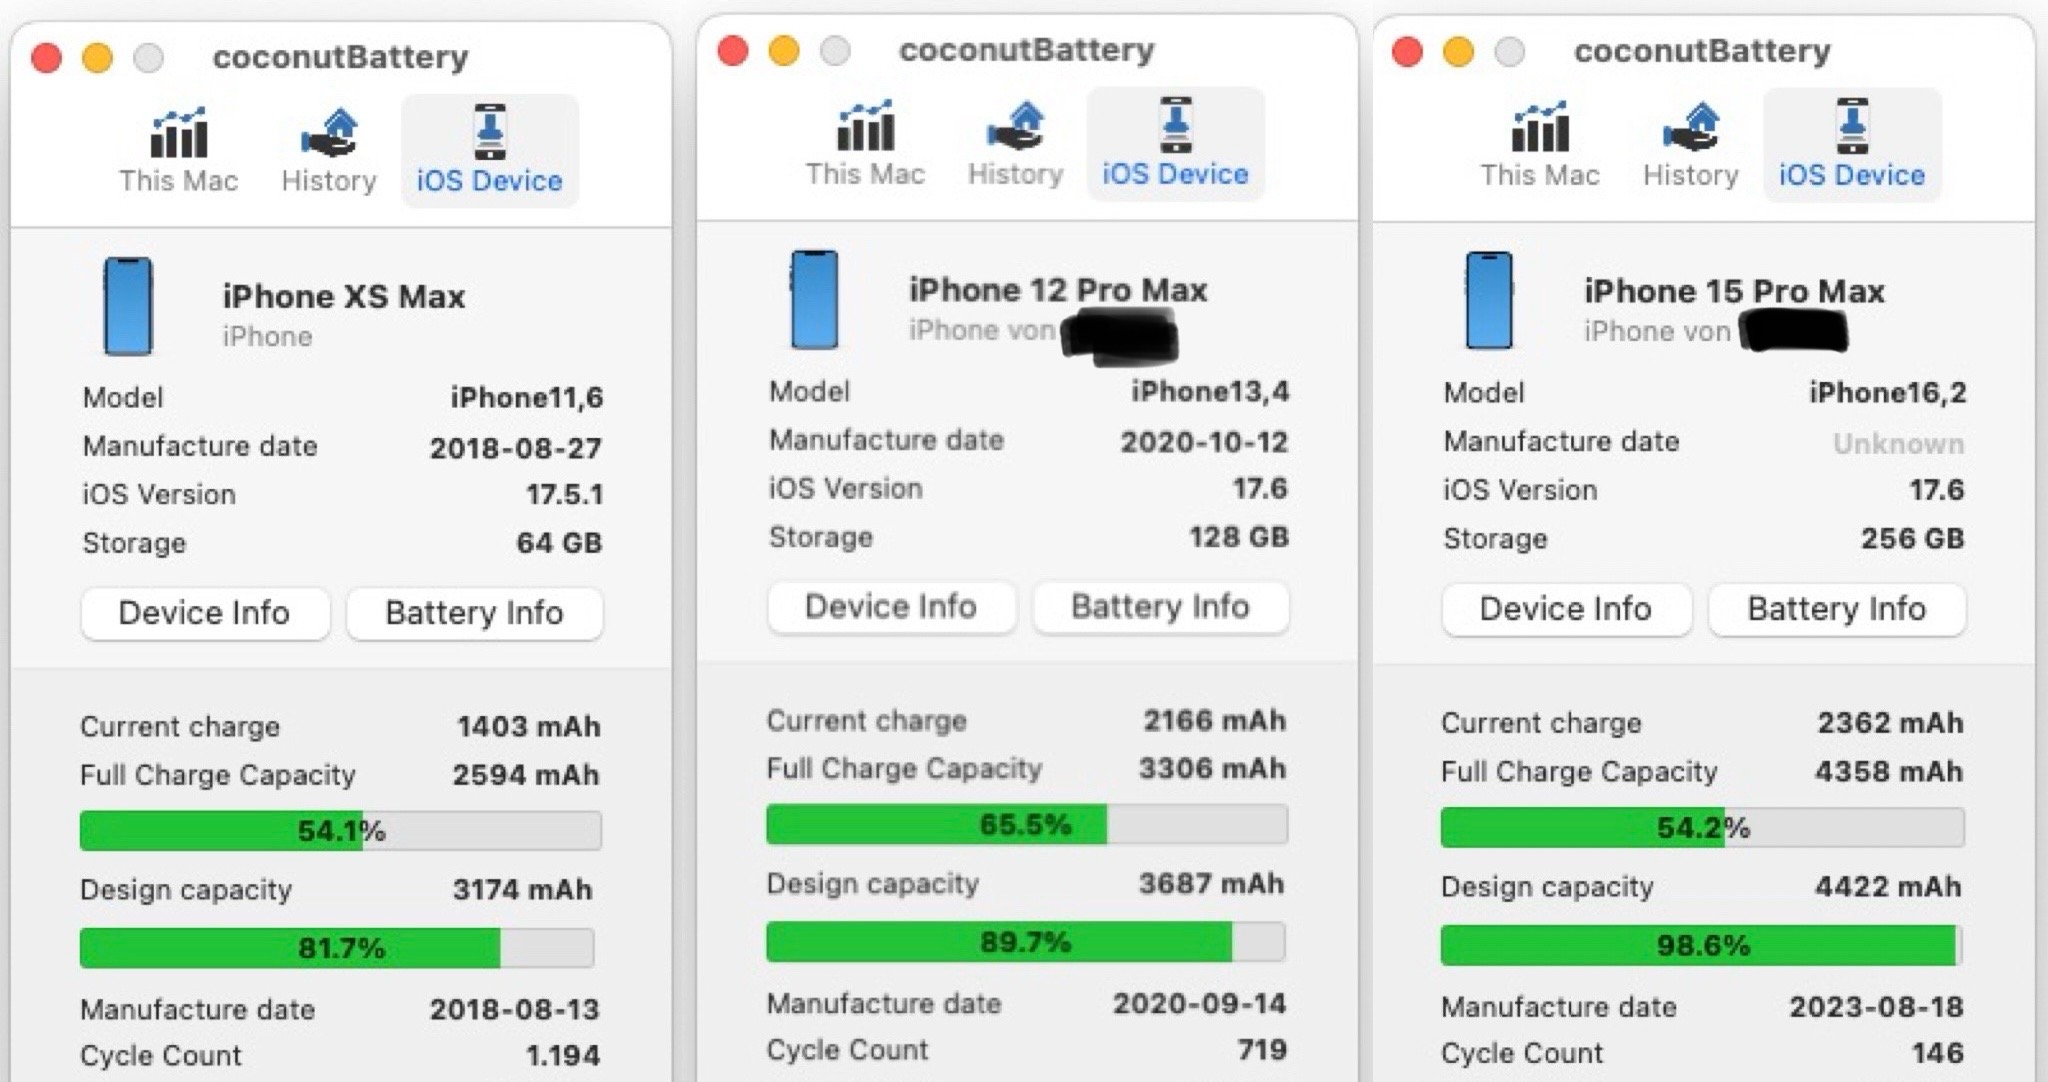Click the blue iPhone XS Max device image
The image size is (2048, 1082).
[x=129, y=307]
